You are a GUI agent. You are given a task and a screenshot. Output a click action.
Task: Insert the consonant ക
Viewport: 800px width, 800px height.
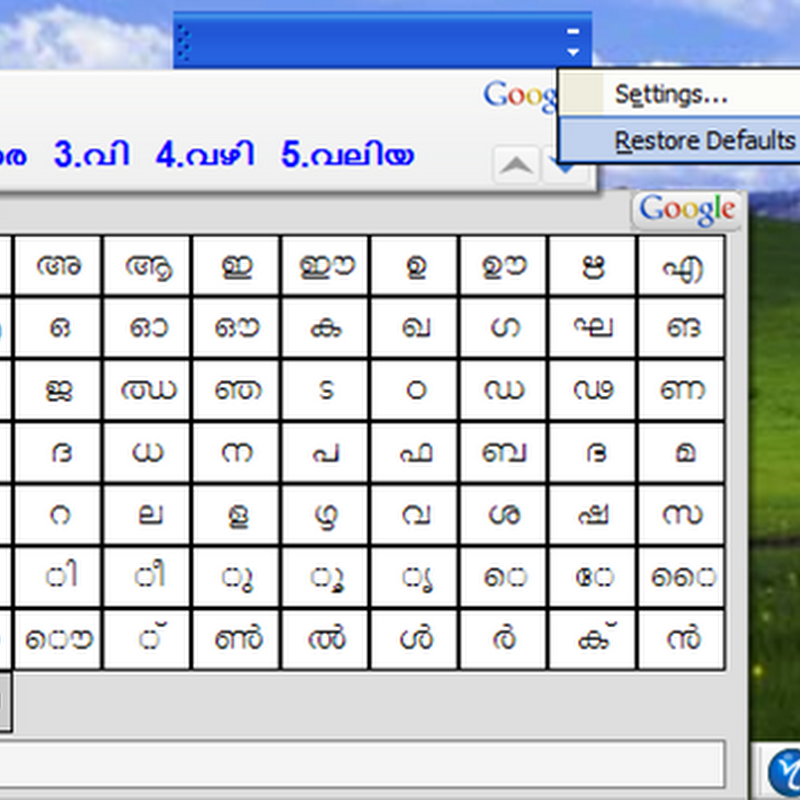325,328
